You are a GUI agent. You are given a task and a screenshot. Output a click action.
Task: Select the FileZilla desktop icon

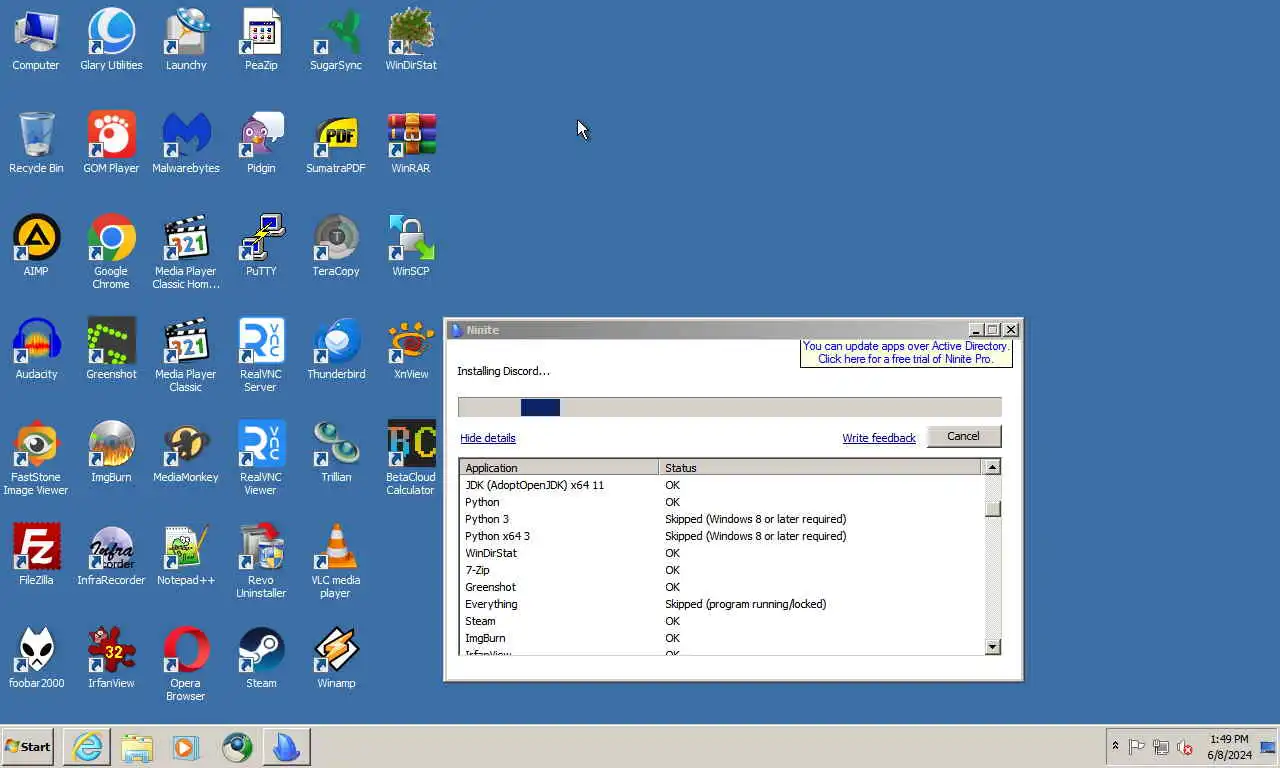tap(36, 555)
